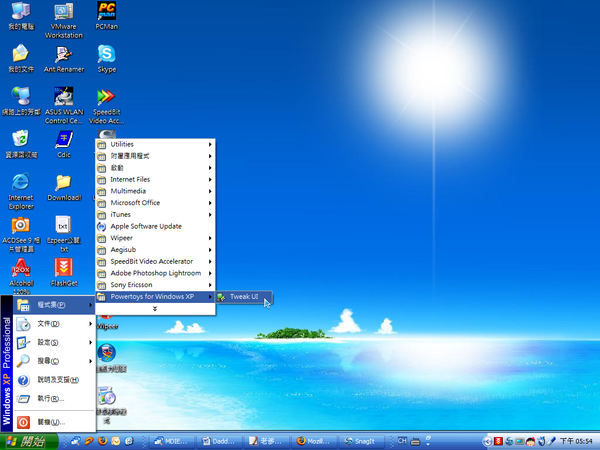The image size is (600, 450).
Task: Click the CH language bar indicator
Action: (402, 441)
